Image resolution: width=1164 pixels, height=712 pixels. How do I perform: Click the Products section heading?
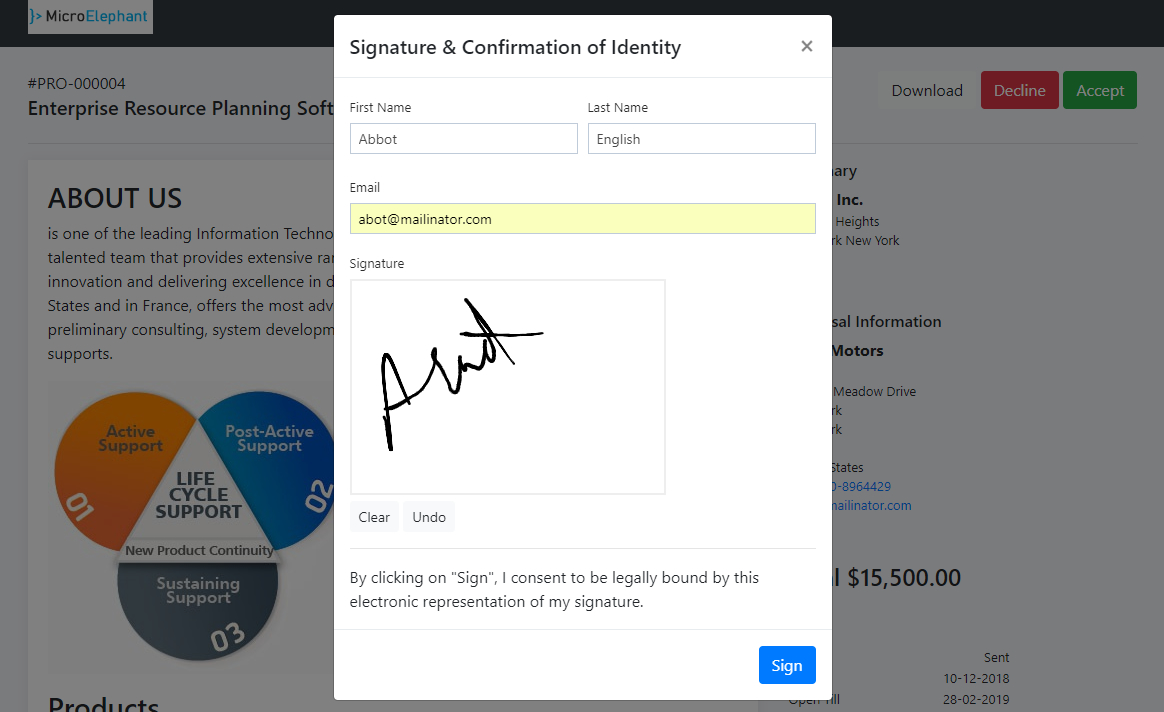click(103, 703)
